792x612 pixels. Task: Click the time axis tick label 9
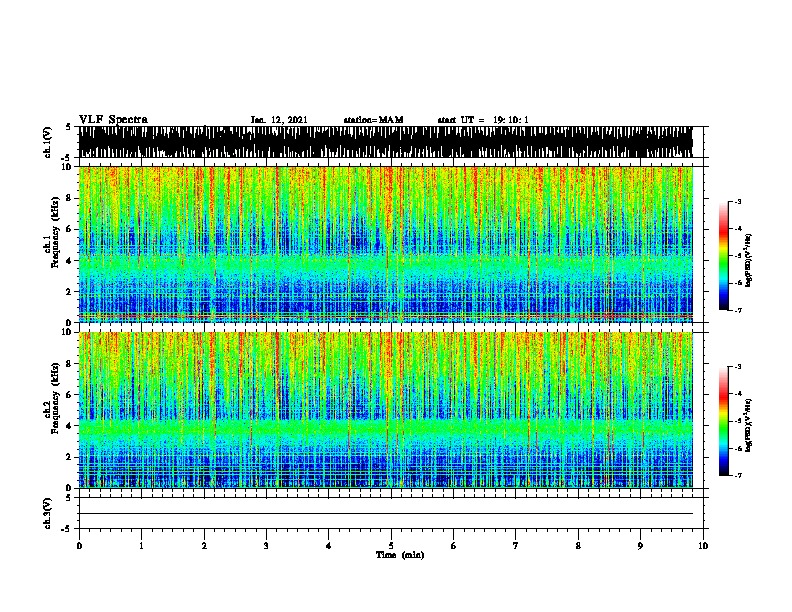pyautogui.click(x=640, y=546)
